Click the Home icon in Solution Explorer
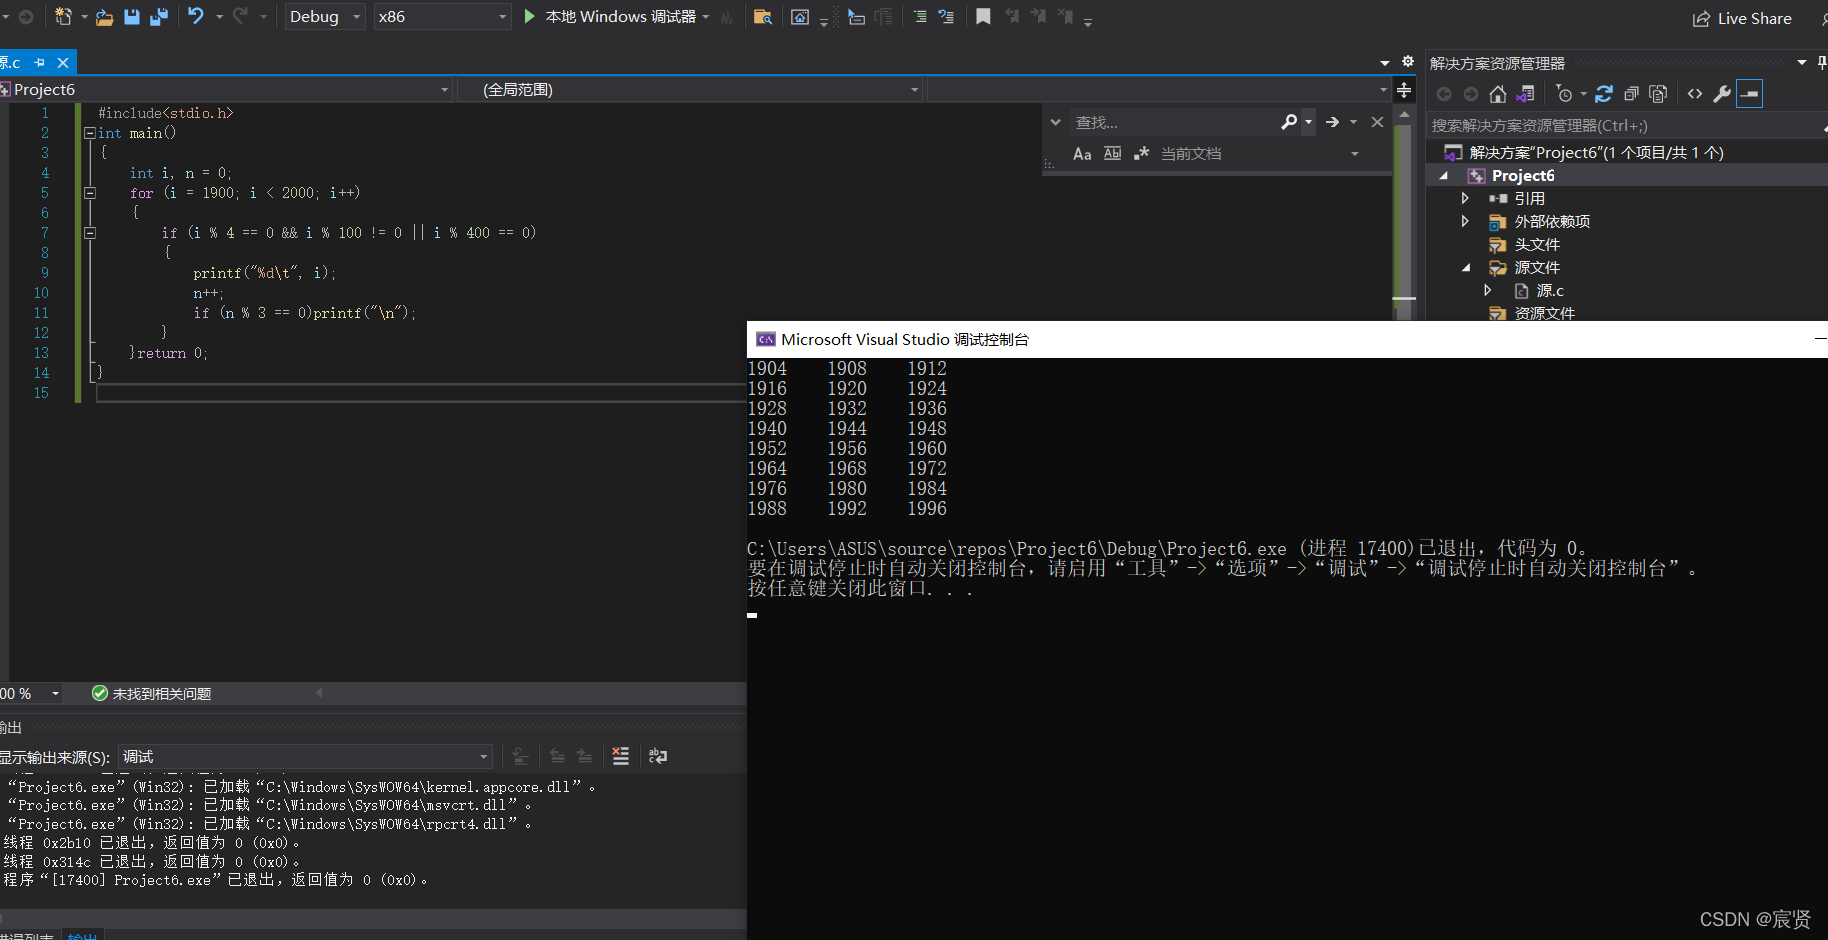 point(1497,94)
